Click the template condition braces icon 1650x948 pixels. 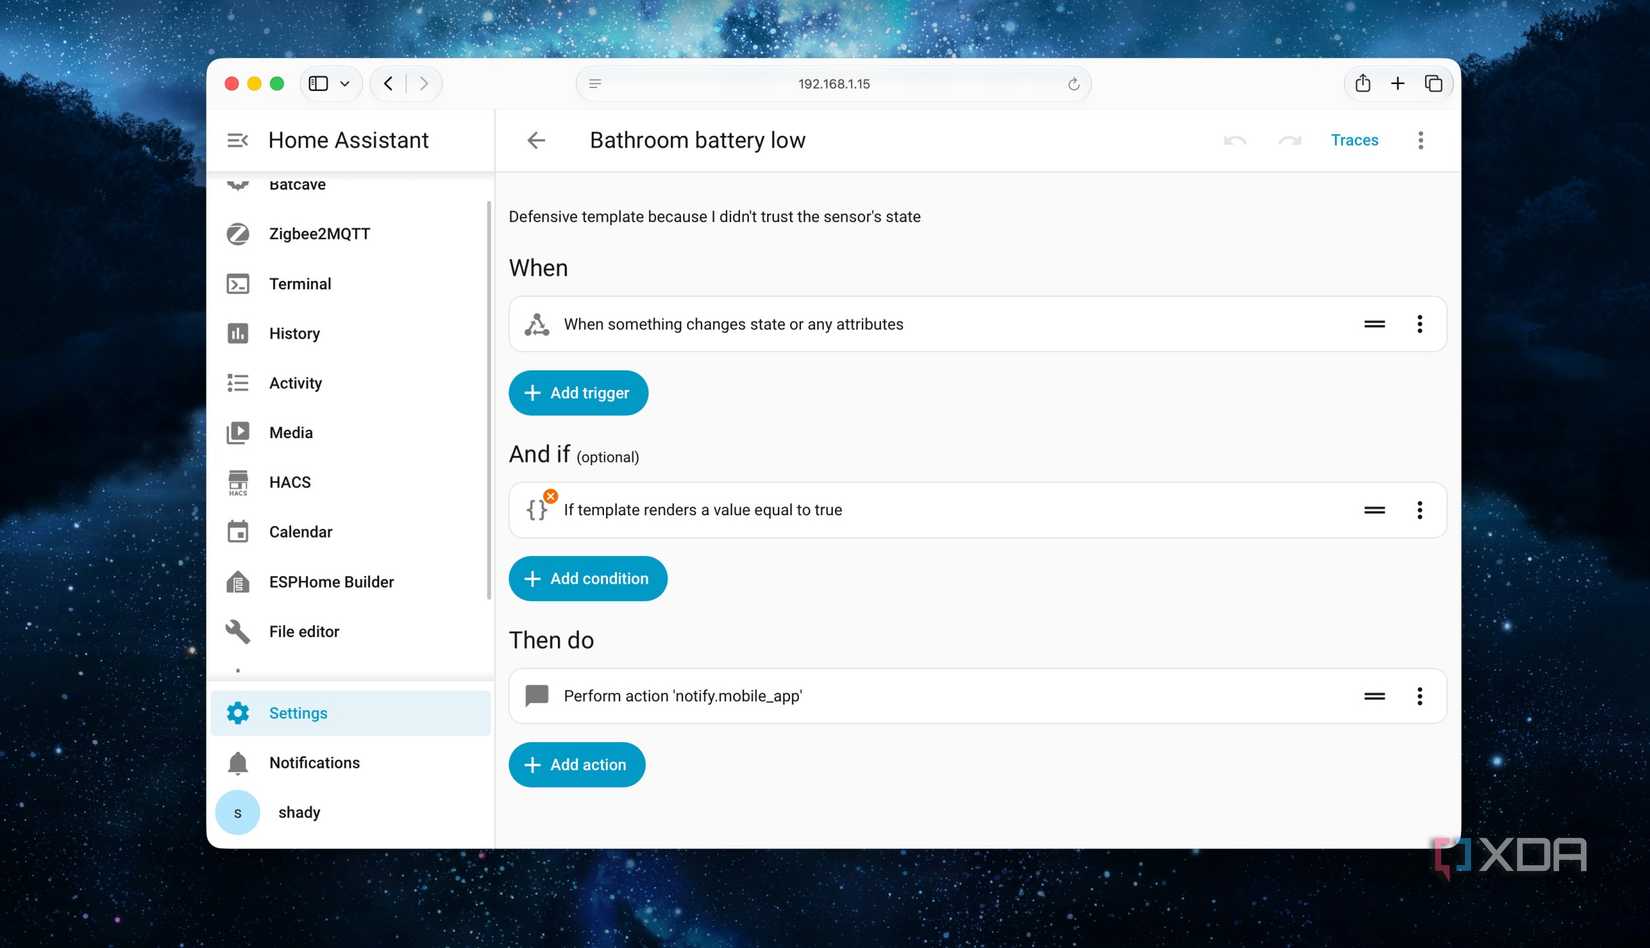click(537, 510)
